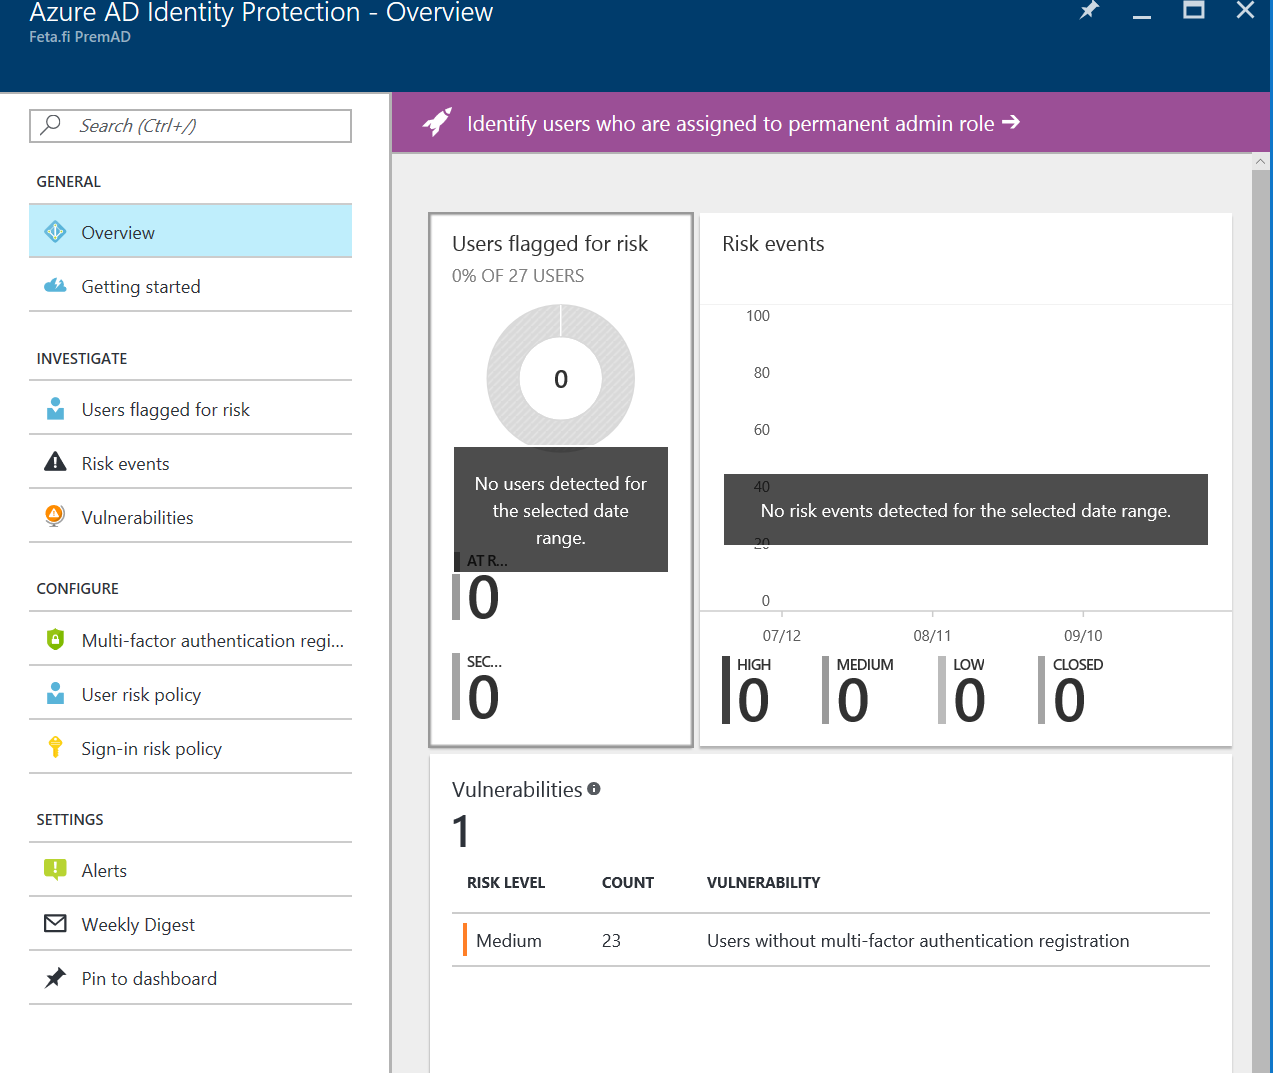The width and height of the screenshot is (1273, 1073).
Task: Select Users flagged for risk in sidebar
Action: [x=165, y=408]
